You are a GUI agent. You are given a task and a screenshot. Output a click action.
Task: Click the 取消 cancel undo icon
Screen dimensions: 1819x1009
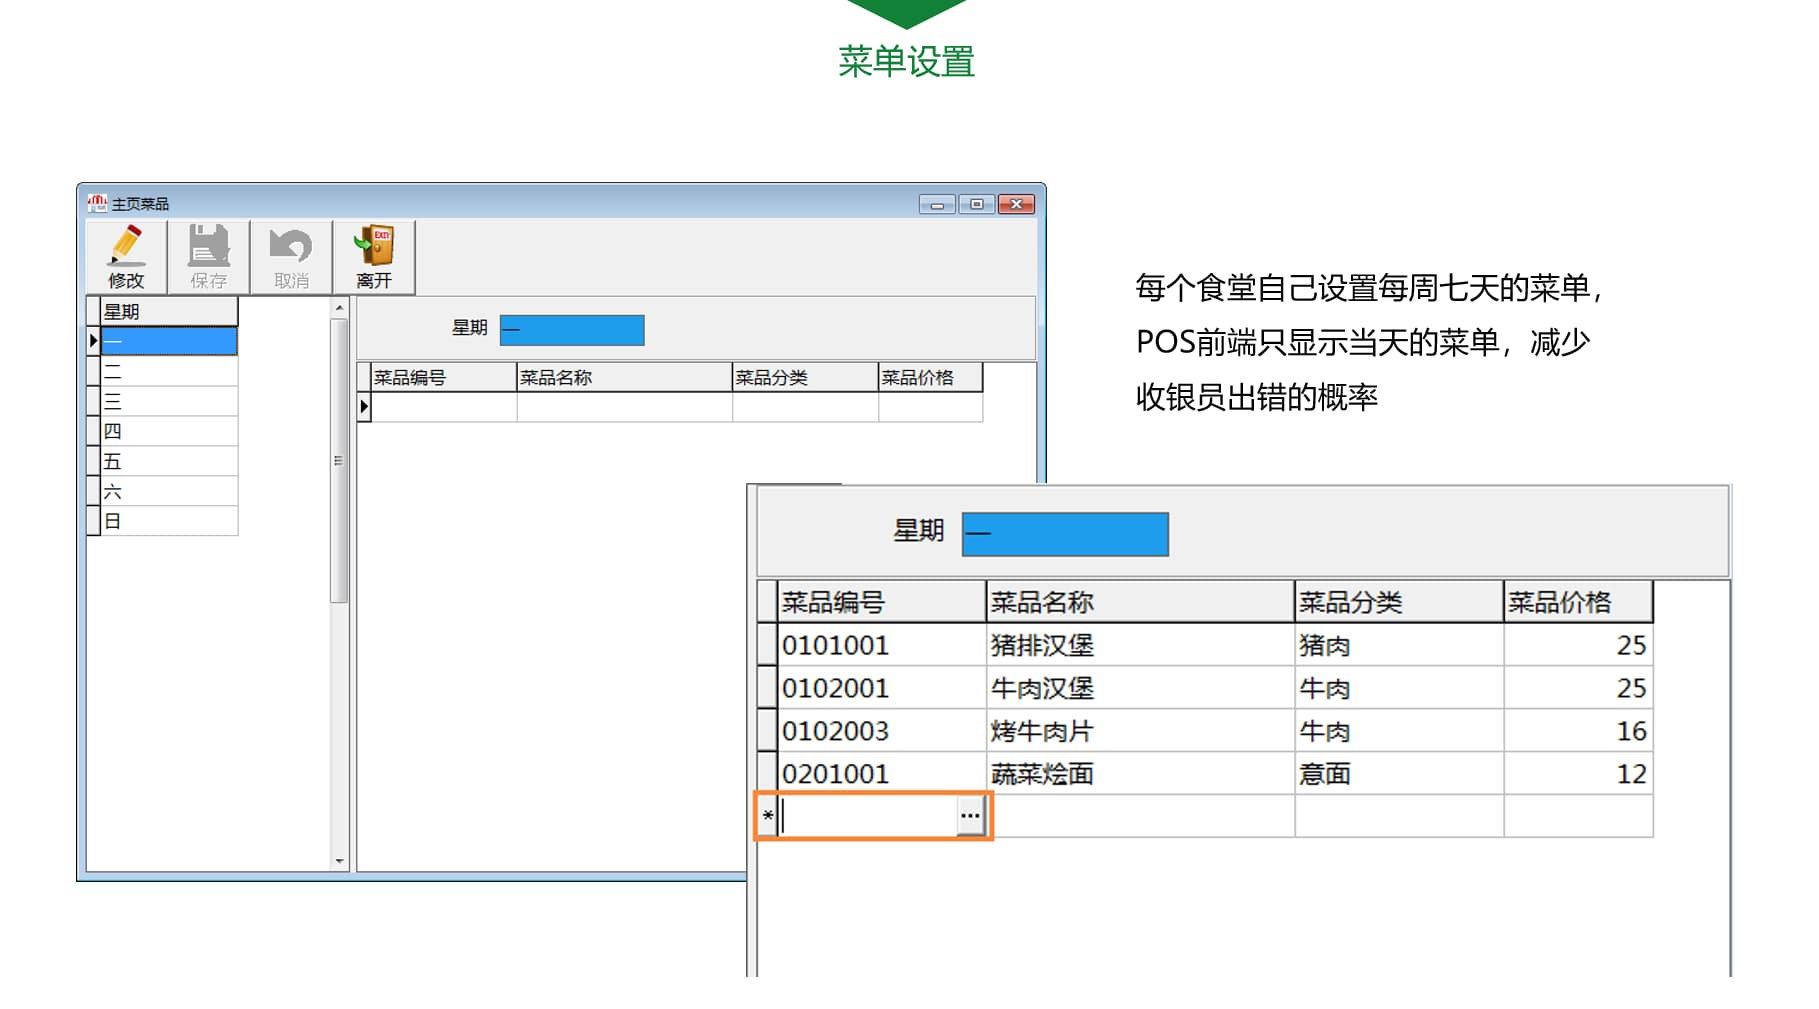click(288, 243)
